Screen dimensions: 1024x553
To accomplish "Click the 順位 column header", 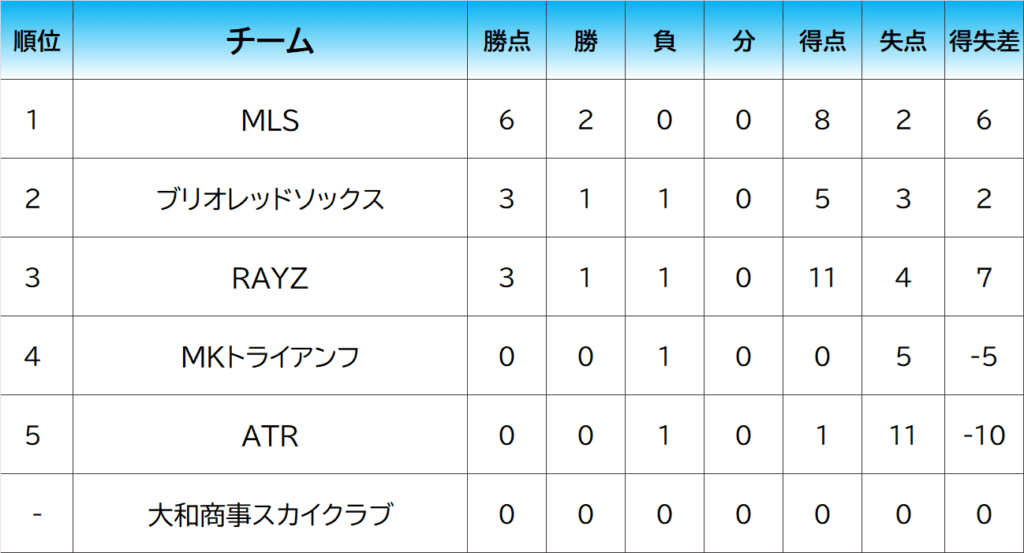I will point(36,41).
